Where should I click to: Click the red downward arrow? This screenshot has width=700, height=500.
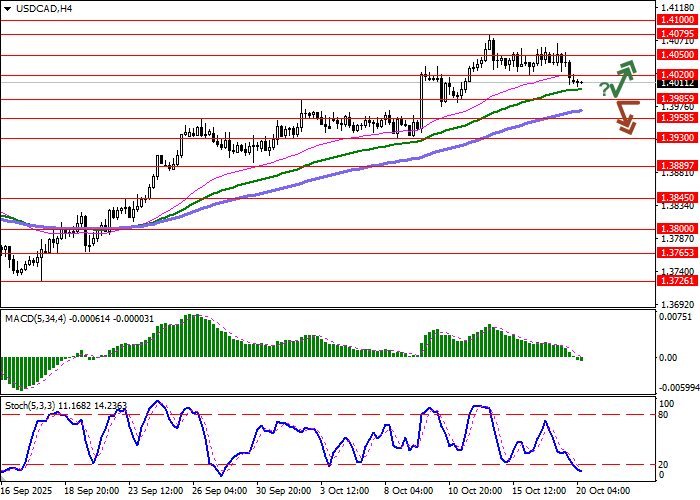pos(626,117)
